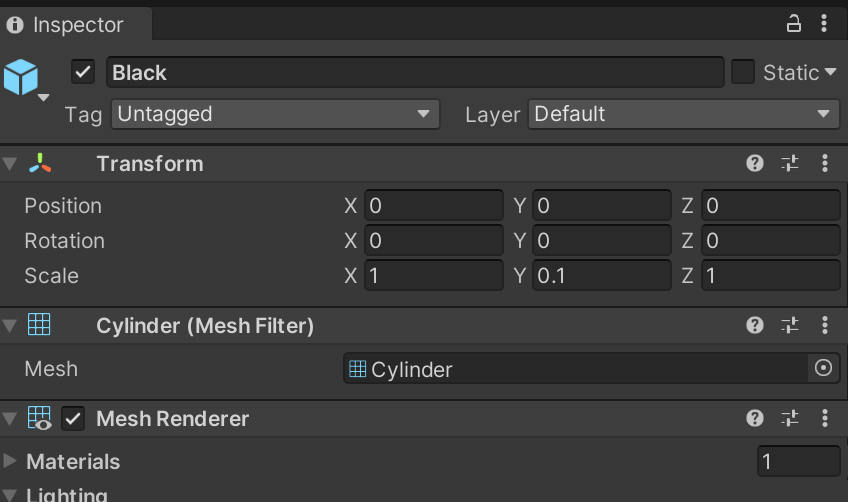Open the Inspector tab's three-dot menu
The height and width of the screenshot is (502, 848).
(824, 23)
